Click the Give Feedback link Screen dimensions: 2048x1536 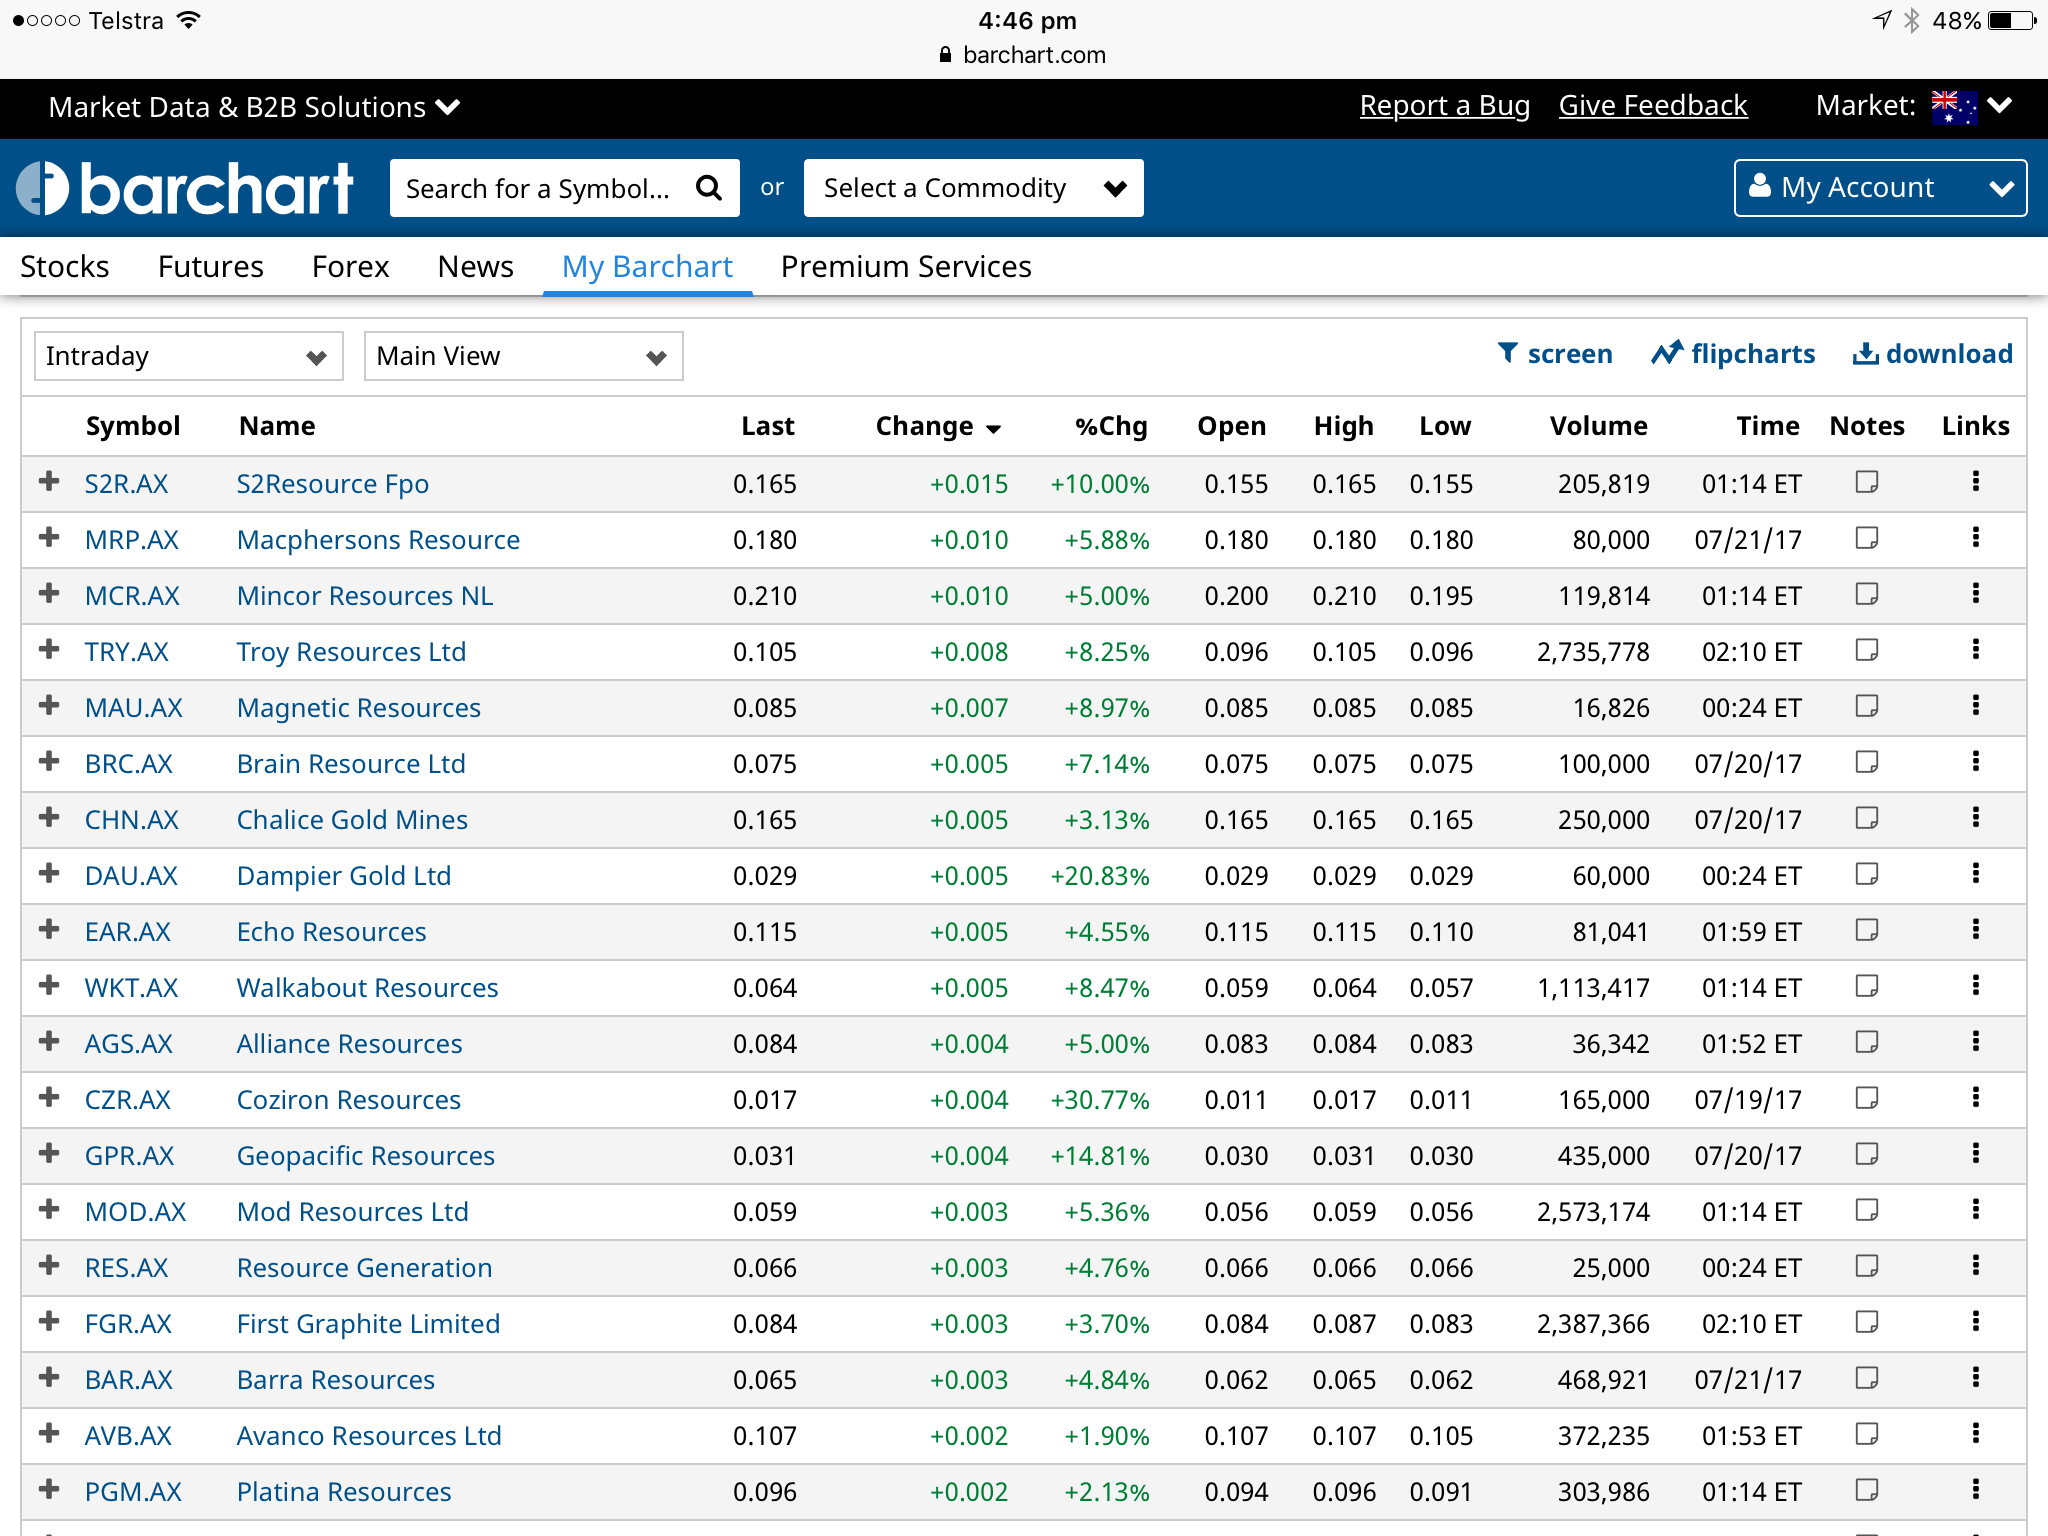point(1653,106)
